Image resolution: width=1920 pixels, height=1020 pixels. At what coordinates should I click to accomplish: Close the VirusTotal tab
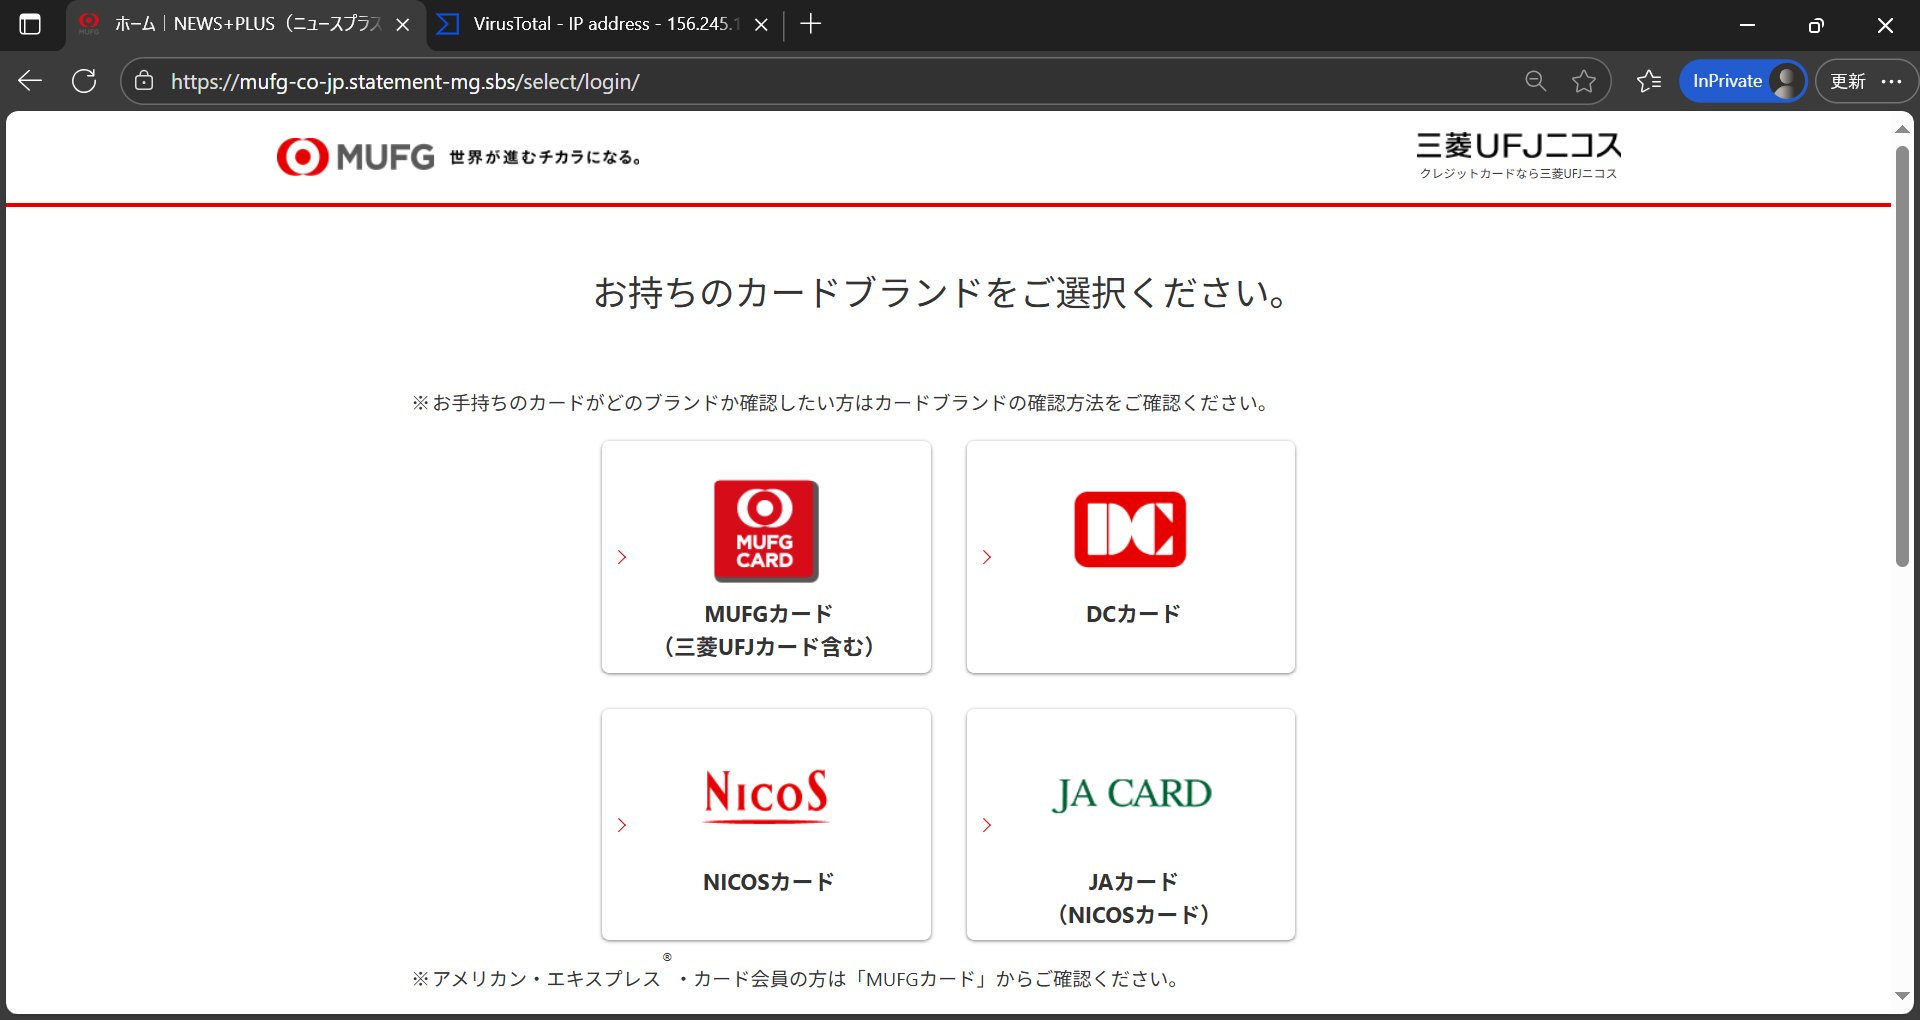click(761, 25)
